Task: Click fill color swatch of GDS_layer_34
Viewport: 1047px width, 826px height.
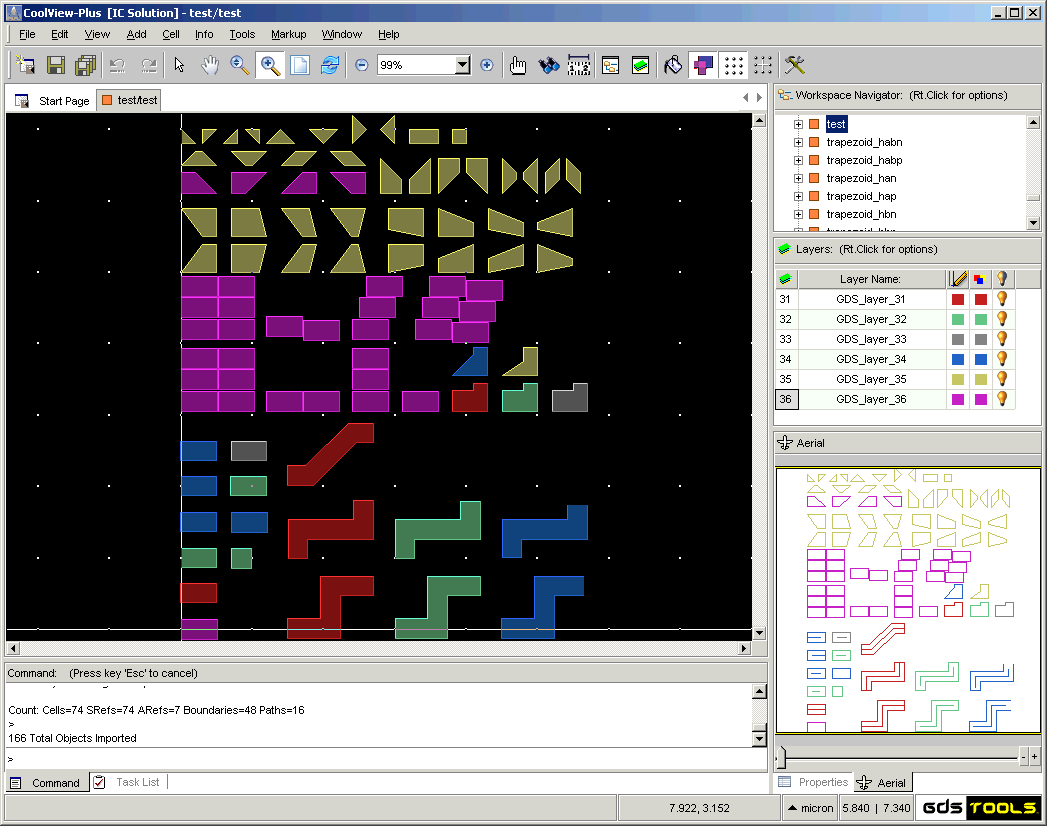Action: [x=980, y=359]
